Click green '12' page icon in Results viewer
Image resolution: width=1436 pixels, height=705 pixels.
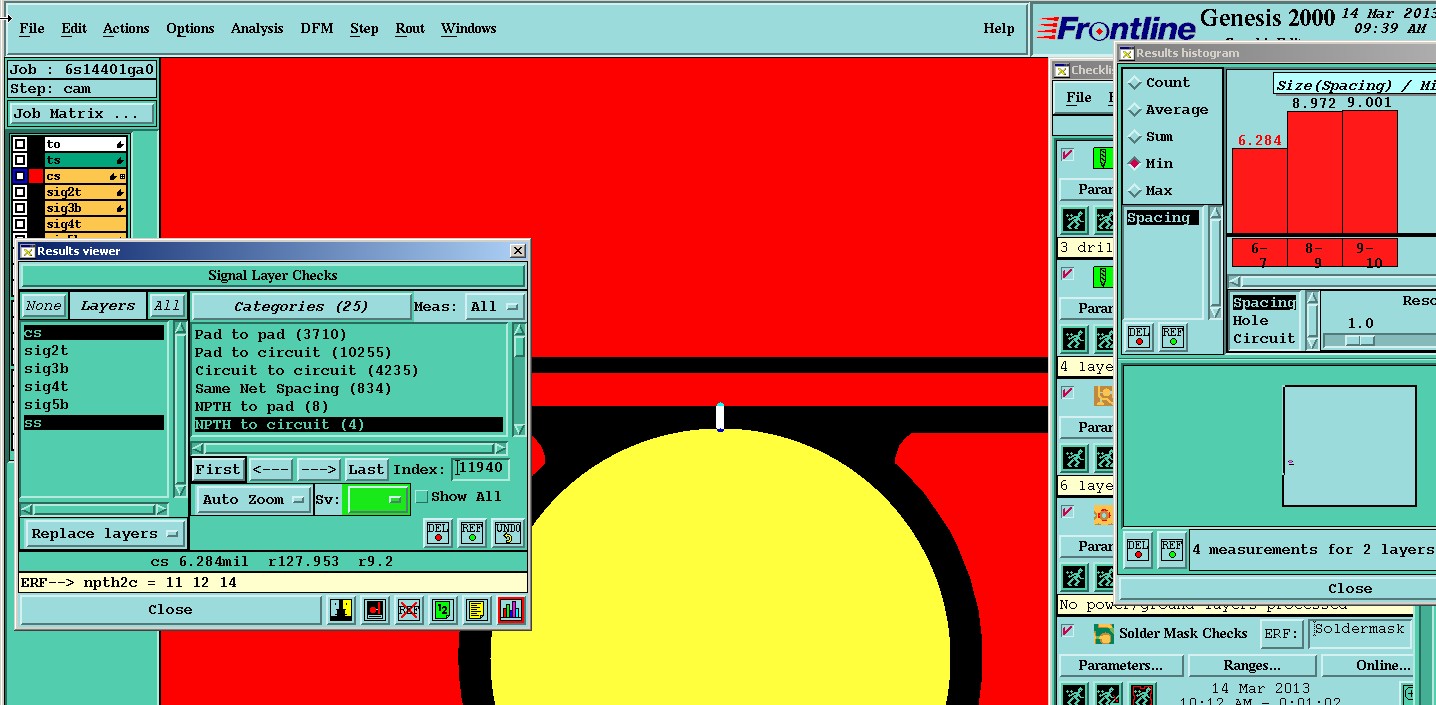tap(443, 610)
